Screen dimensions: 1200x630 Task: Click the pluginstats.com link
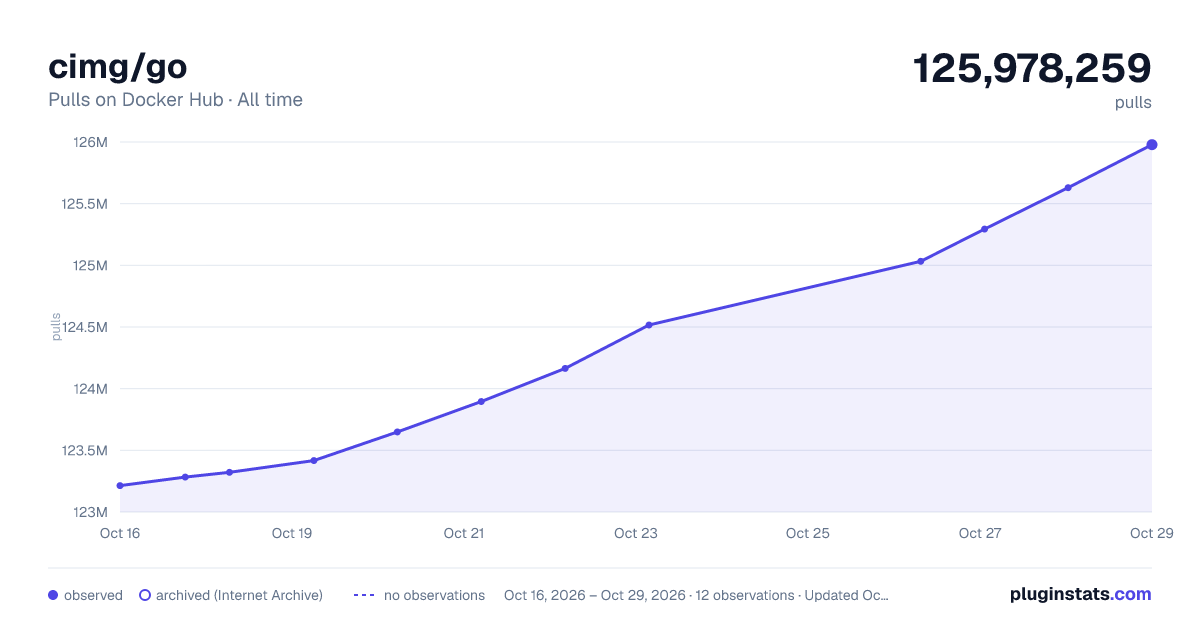[1080, 594]
